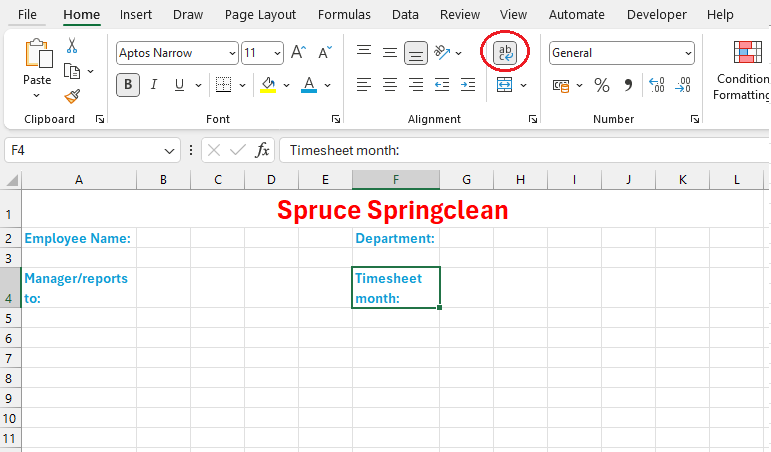The image size is (771, 452).
Task: Toggle Bottom Align for cell
Action: pyautogui.click(x=416, y=53)
